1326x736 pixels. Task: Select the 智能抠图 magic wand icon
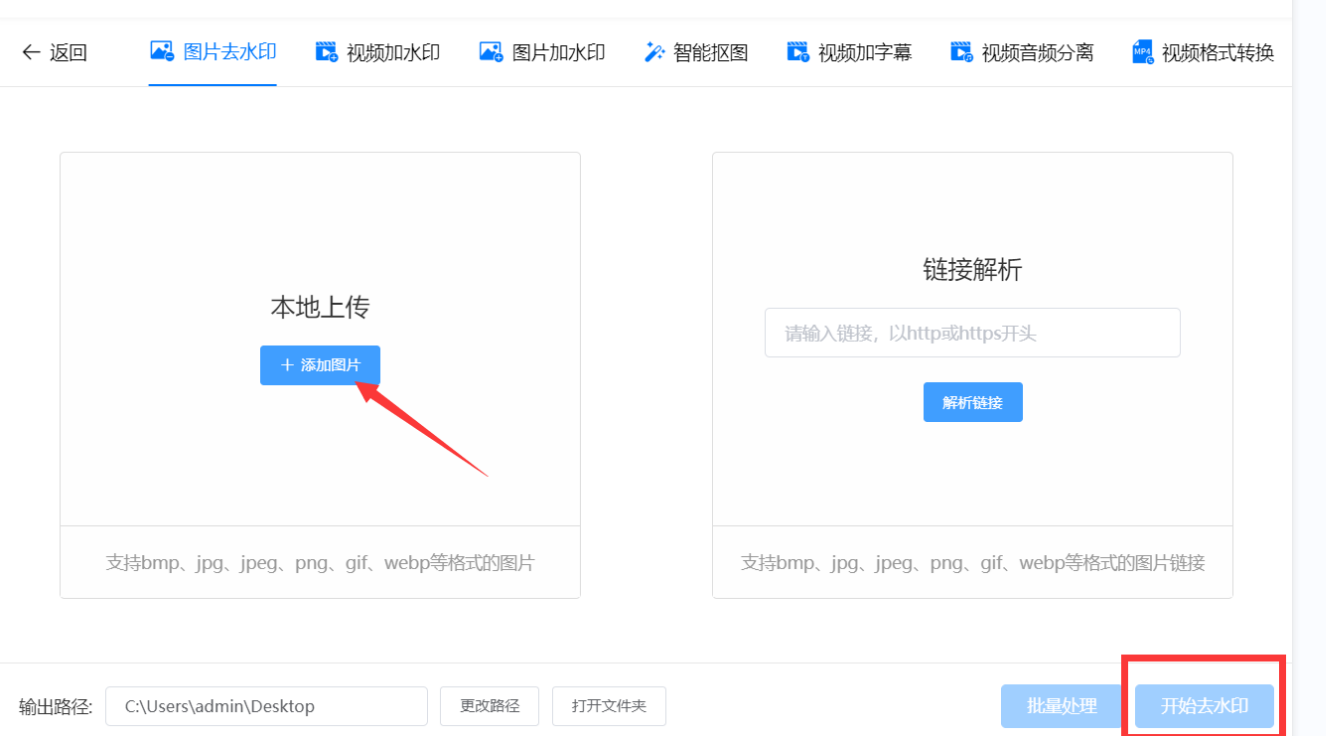pyautogui.click(x=655, y=52)
